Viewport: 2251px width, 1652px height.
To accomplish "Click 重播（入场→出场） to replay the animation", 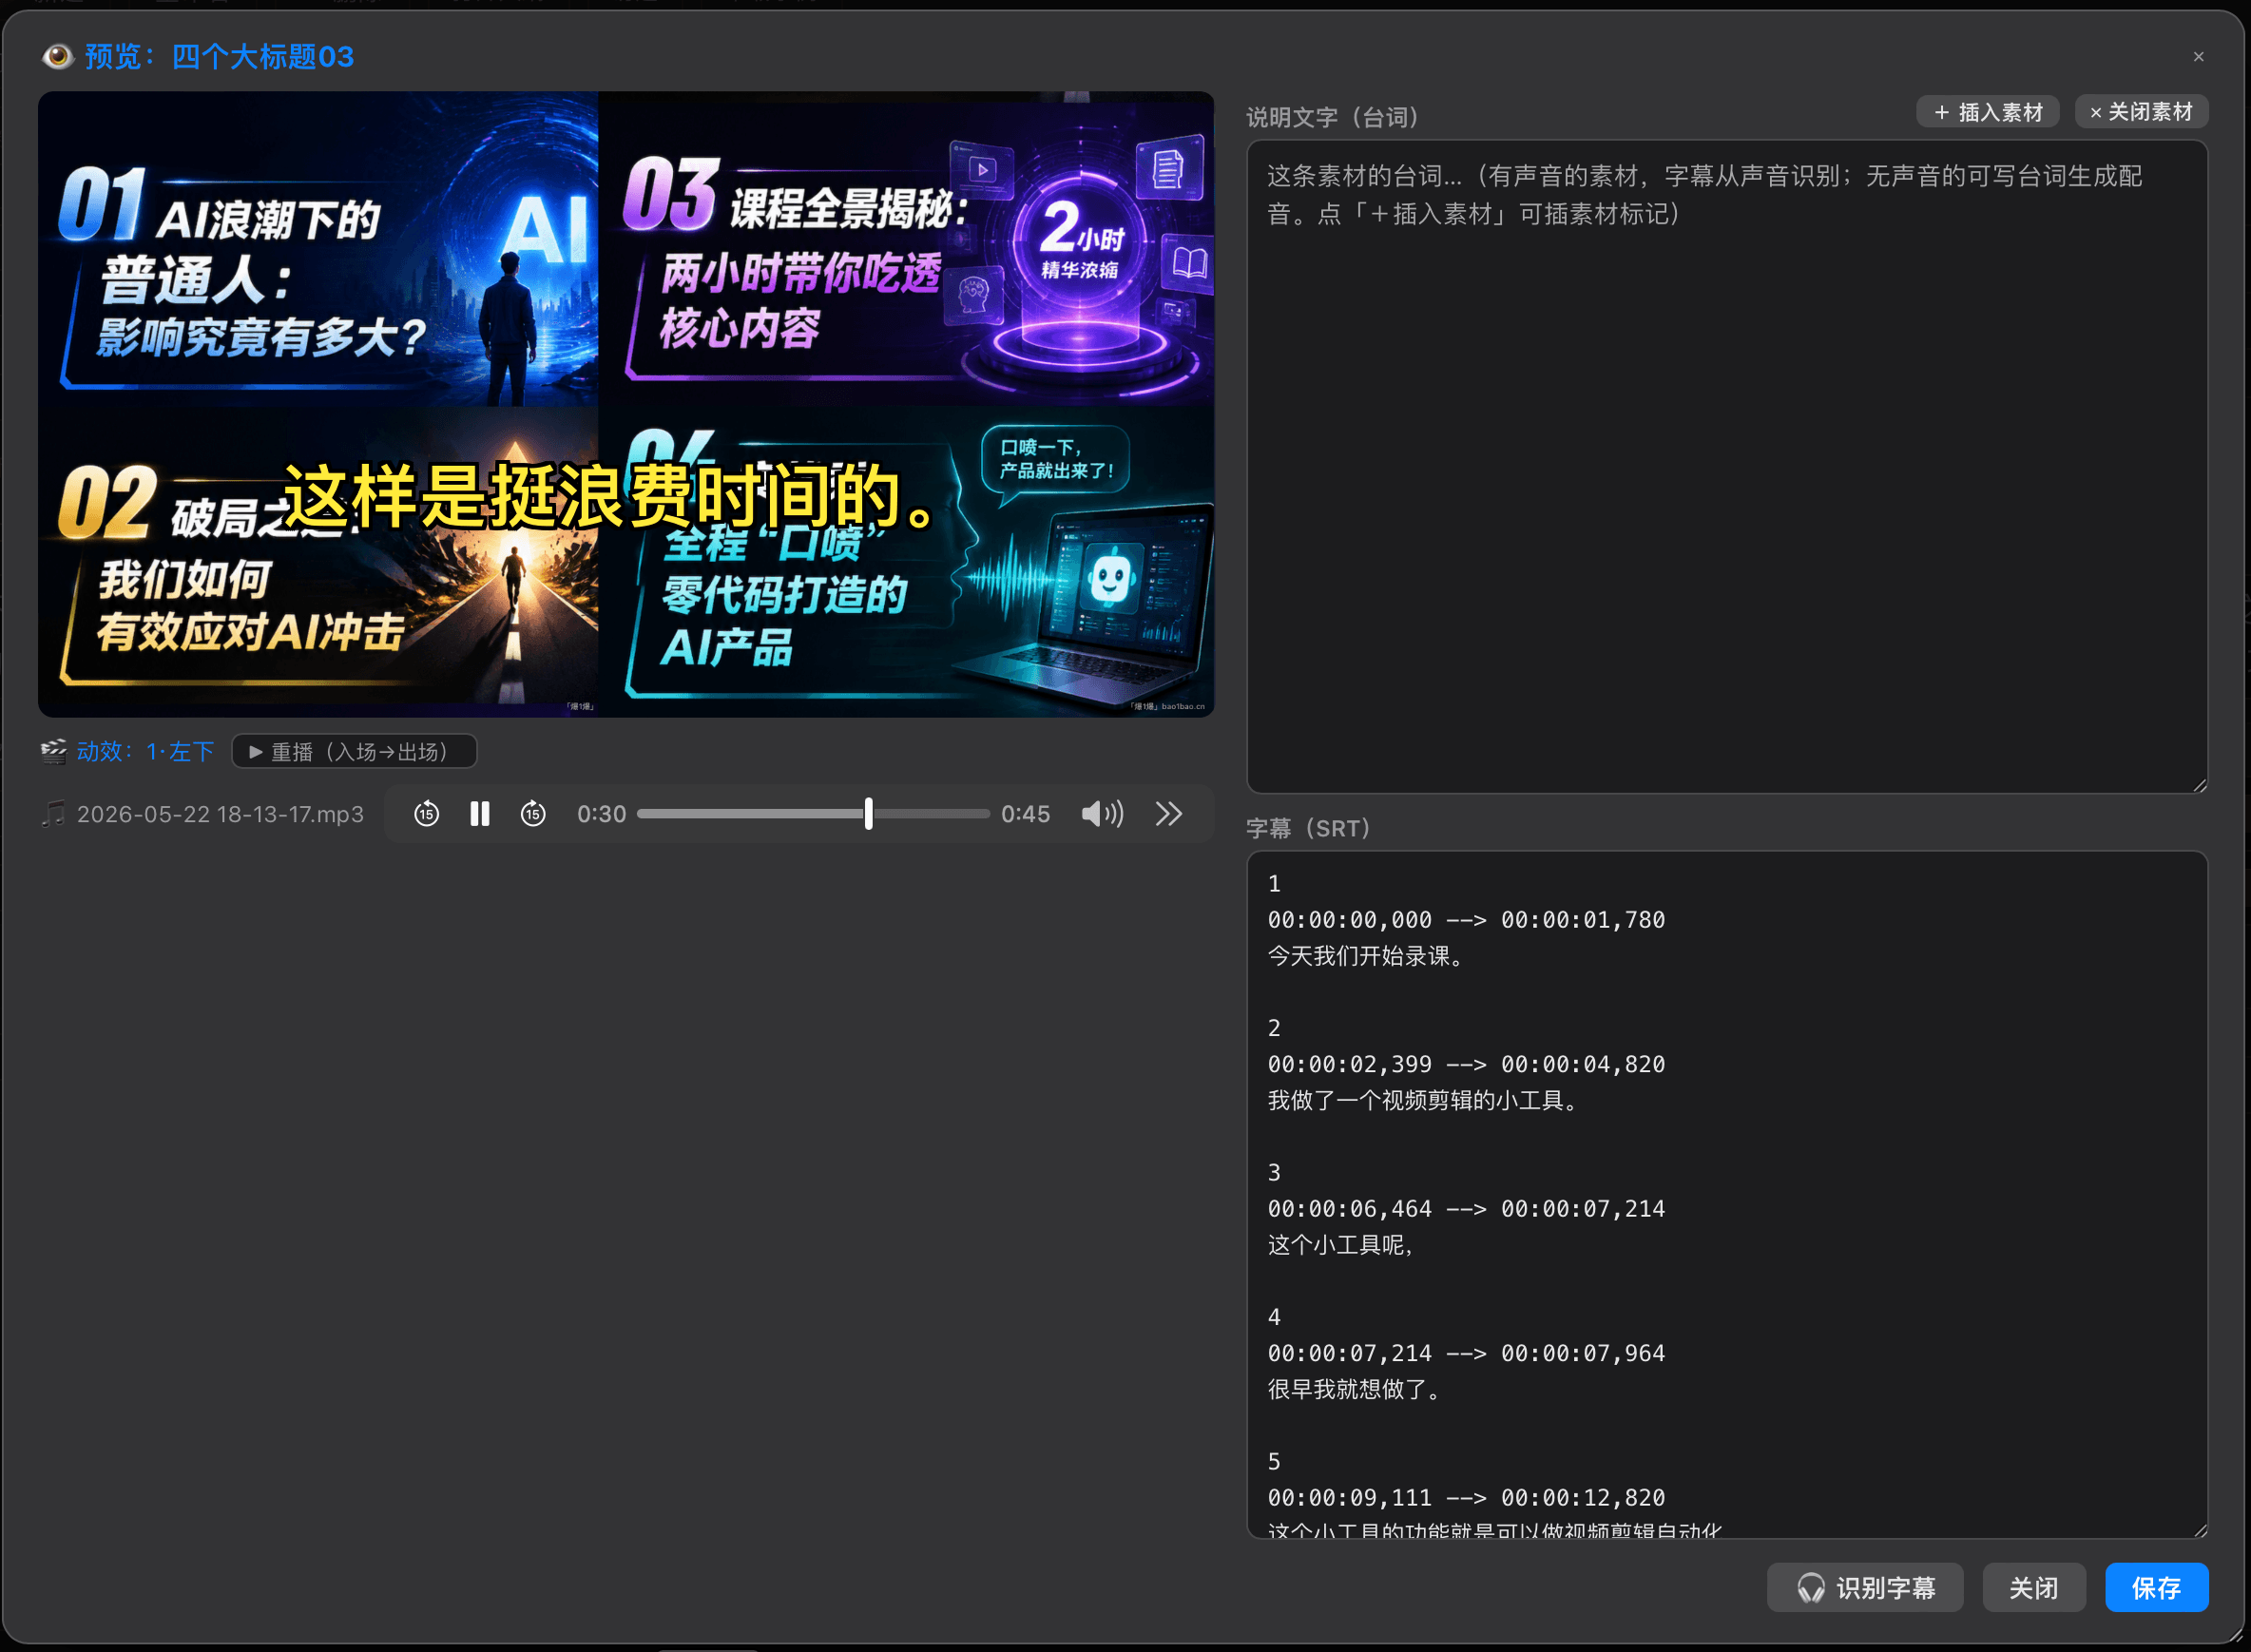I will pyautogui.click(x=354, y=751).
